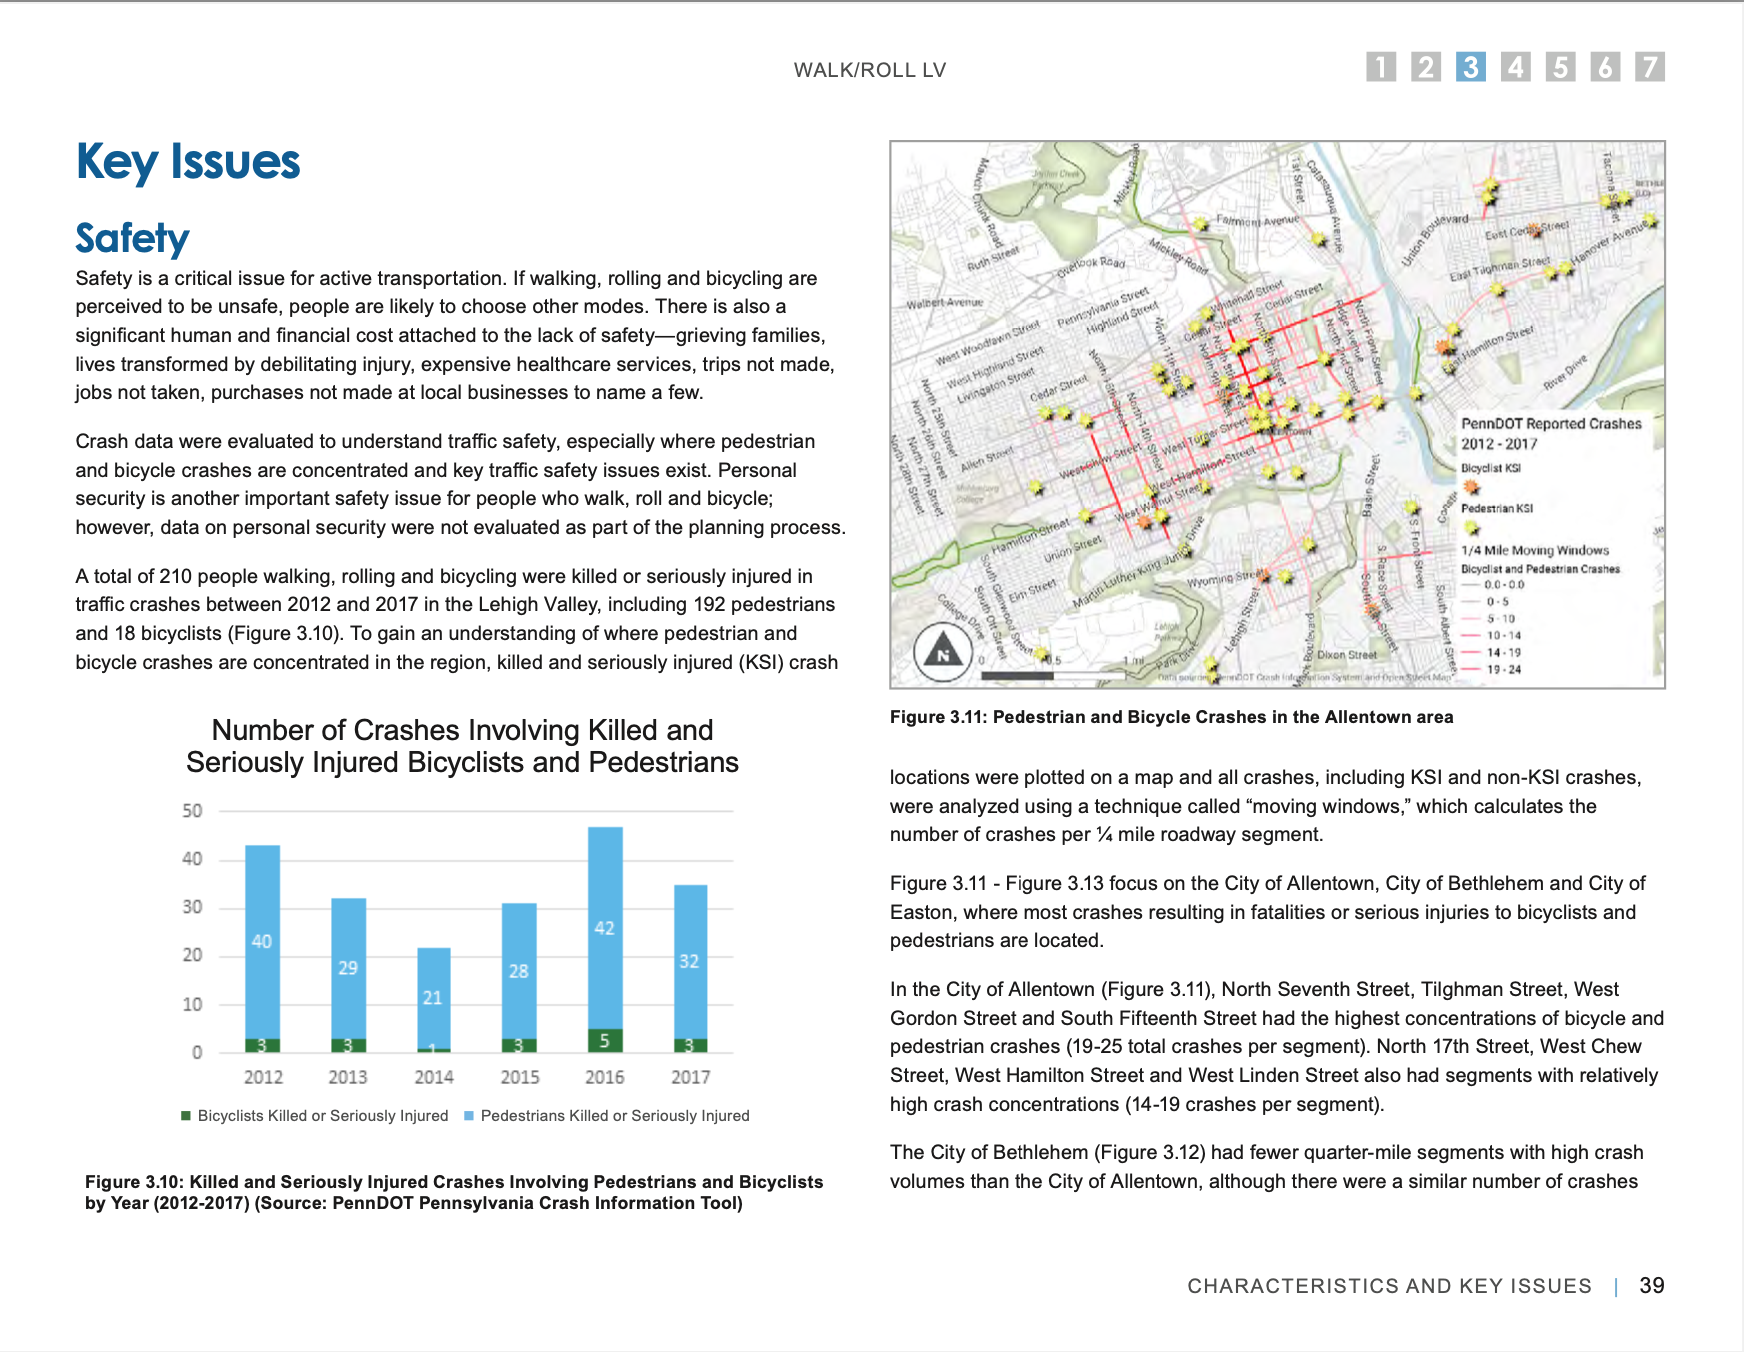Click the 19 - 24 legend line
Screen dimensions: 1744x1352
point(1470,669)
